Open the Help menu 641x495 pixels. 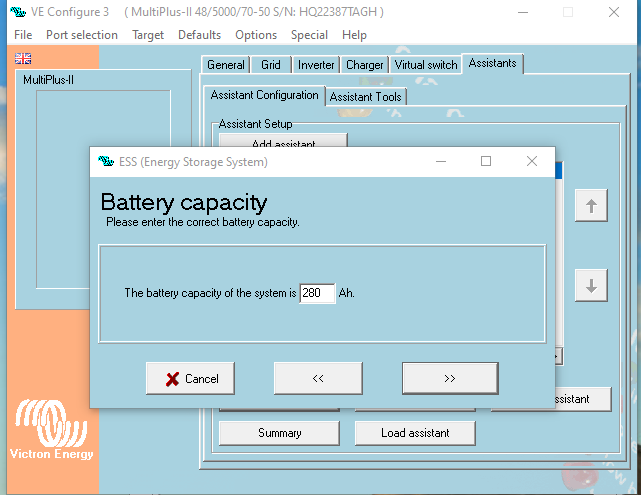point(354,35)
